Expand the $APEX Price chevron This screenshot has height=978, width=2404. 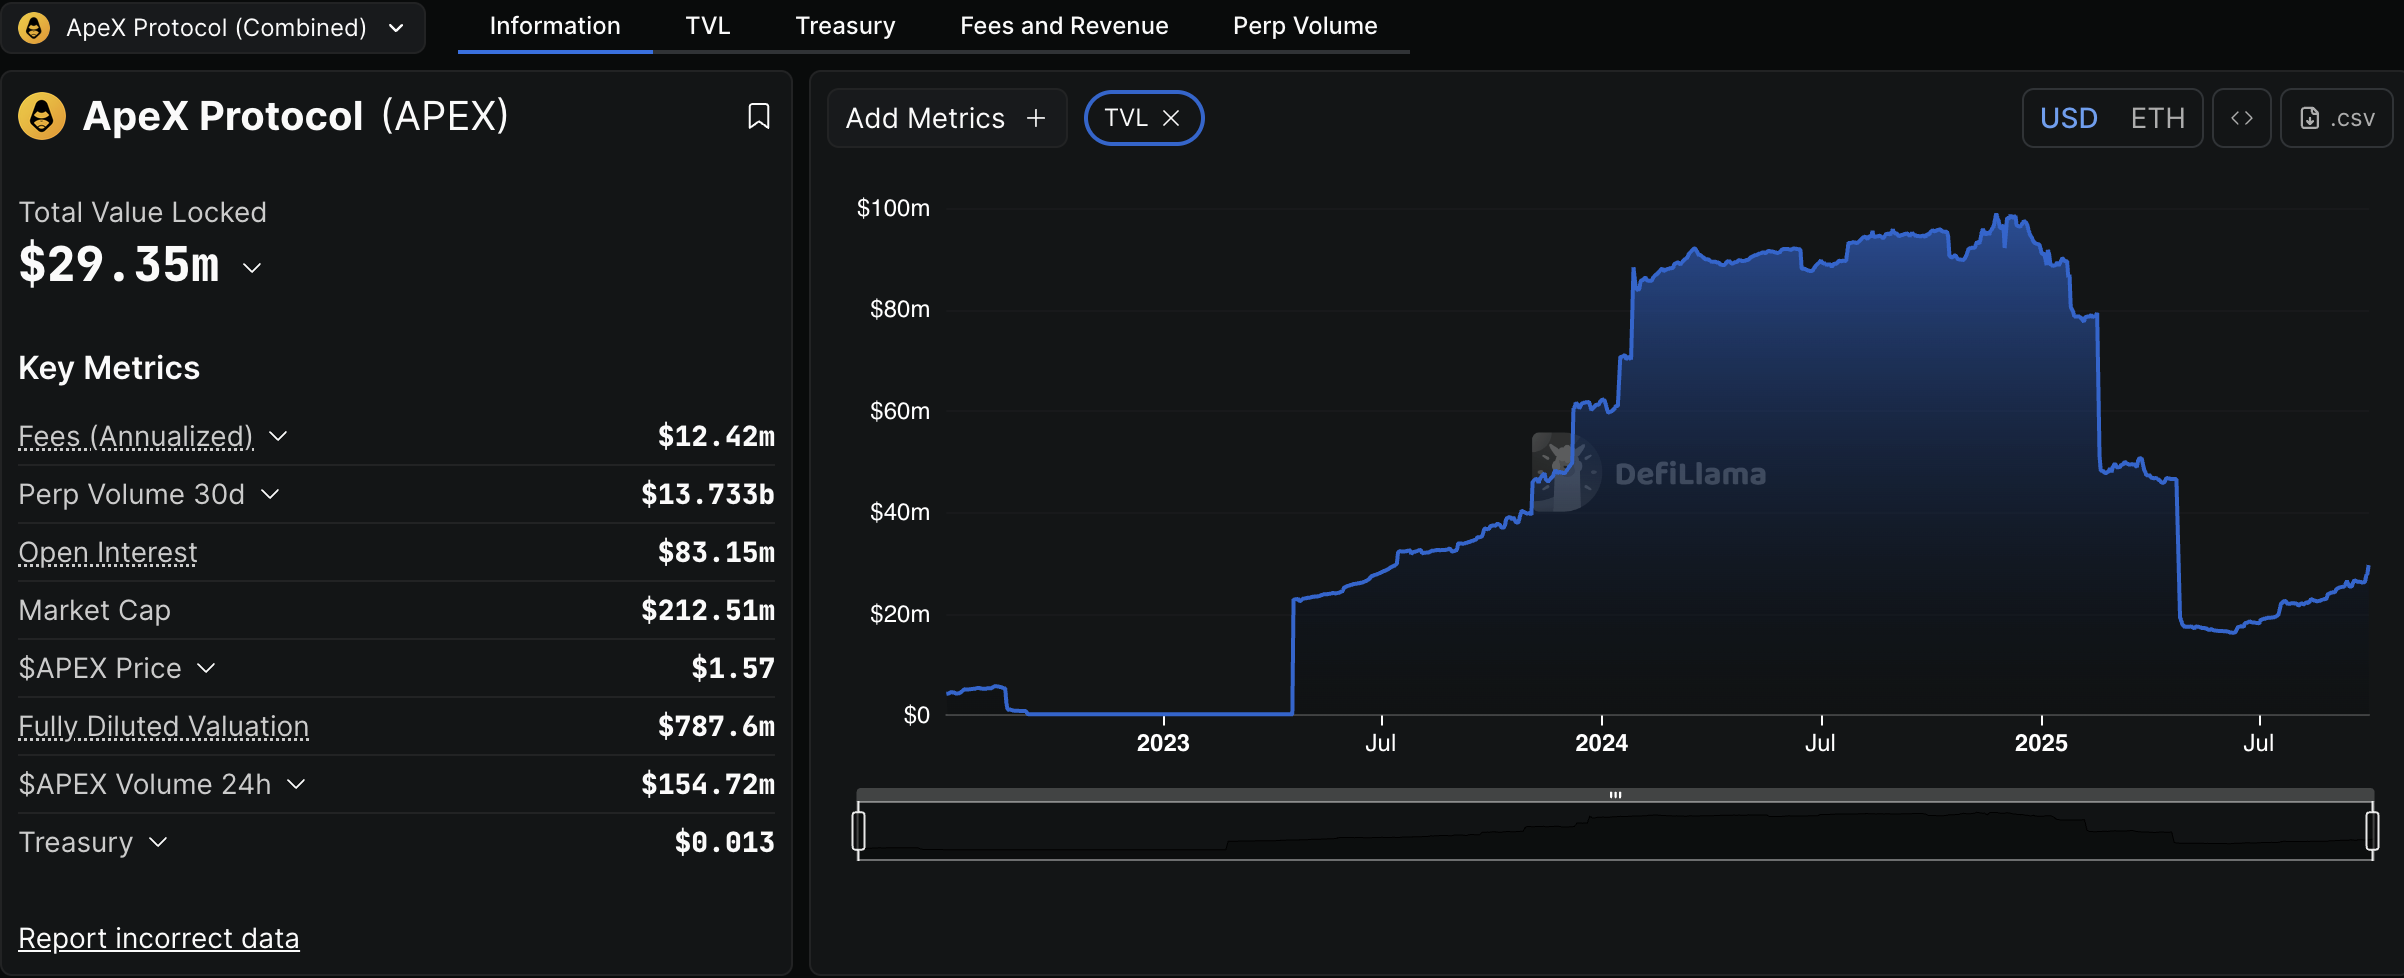206,668
